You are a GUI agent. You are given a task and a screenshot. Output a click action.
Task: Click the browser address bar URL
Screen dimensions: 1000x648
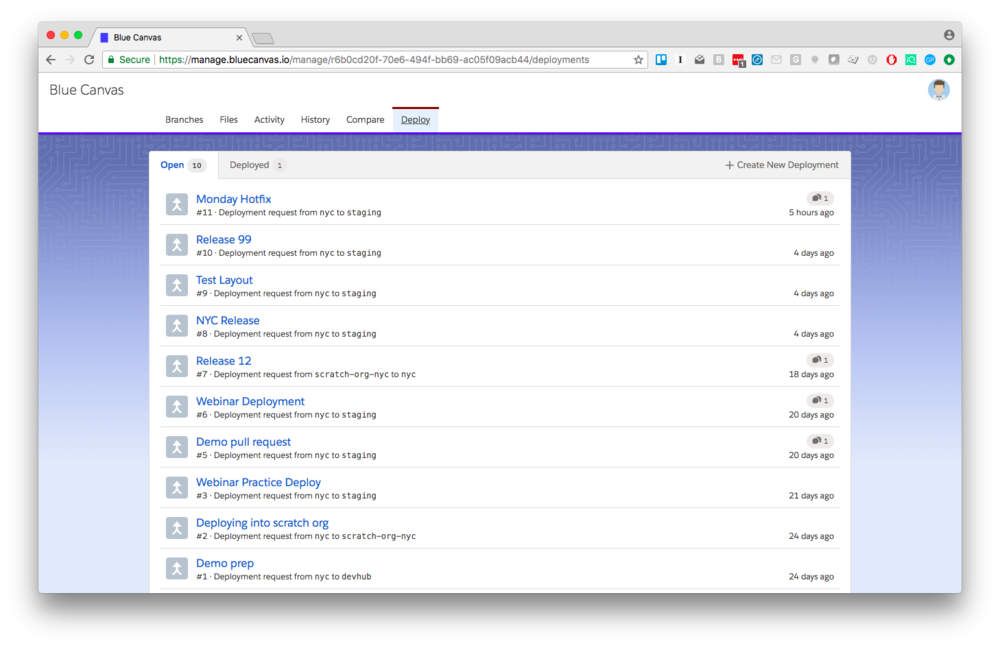click(x=374, y=60)
